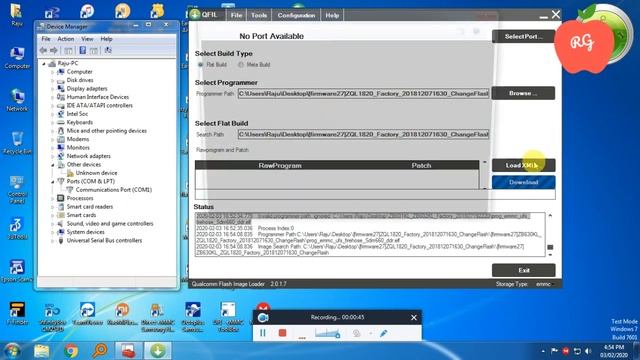Screen dimensions: 640x360
Task: Switch to QFIL green taskbar icon
Action: tap(158, 351)
